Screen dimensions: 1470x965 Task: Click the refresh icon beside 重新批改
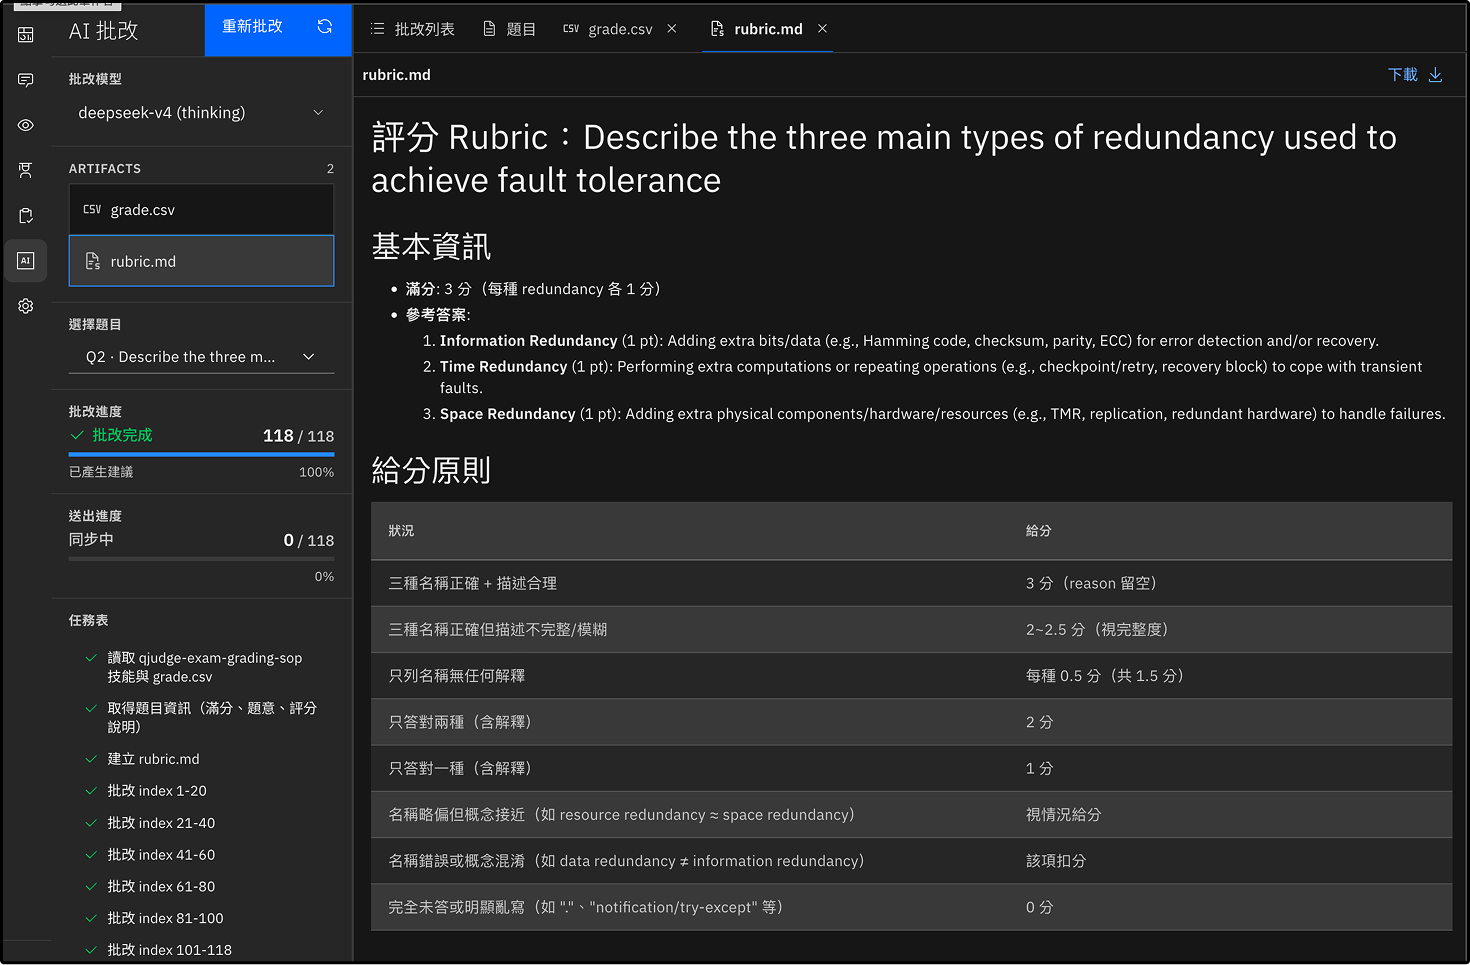(x=325, y=27)
